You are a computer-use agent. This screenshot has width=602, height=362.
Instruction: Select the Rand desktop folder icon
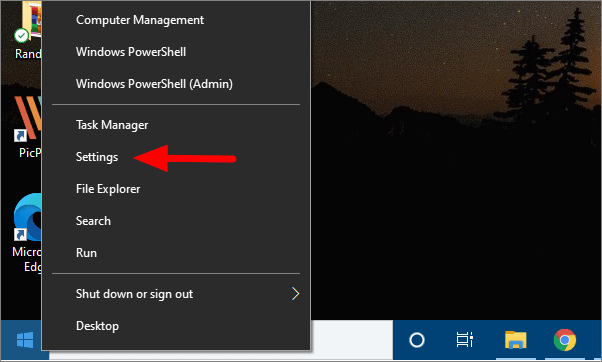coord(28,31)
